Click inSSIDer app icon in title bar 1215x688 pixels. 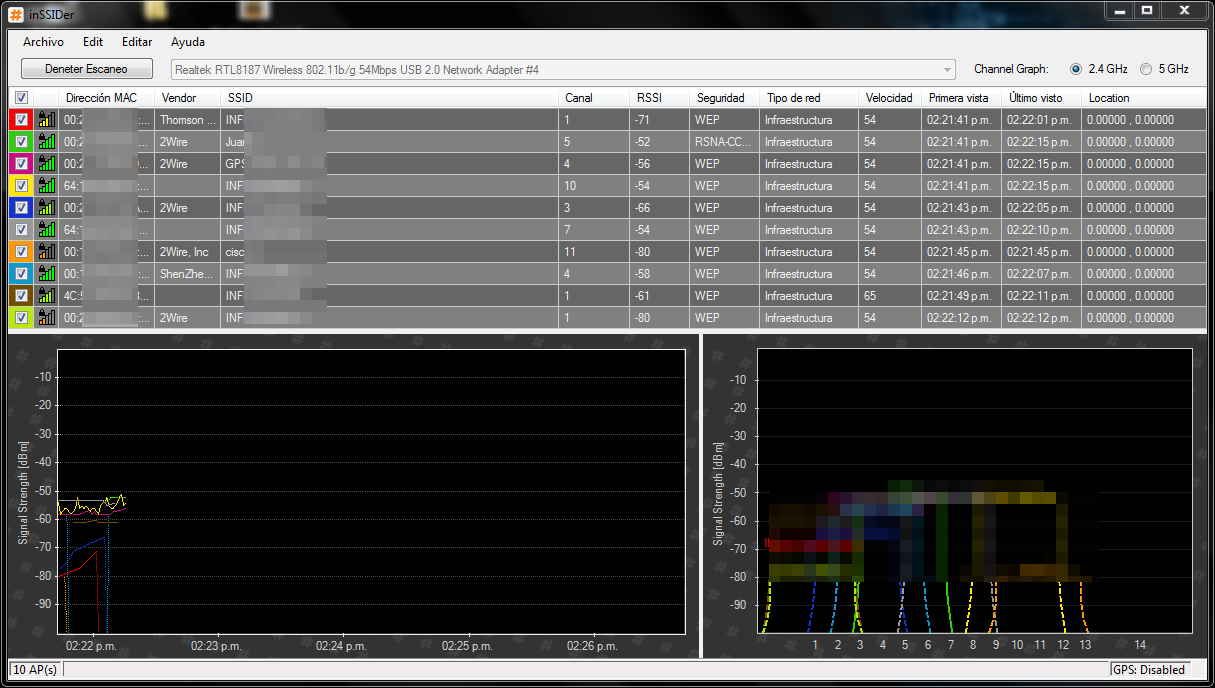(x=16, y=12)
